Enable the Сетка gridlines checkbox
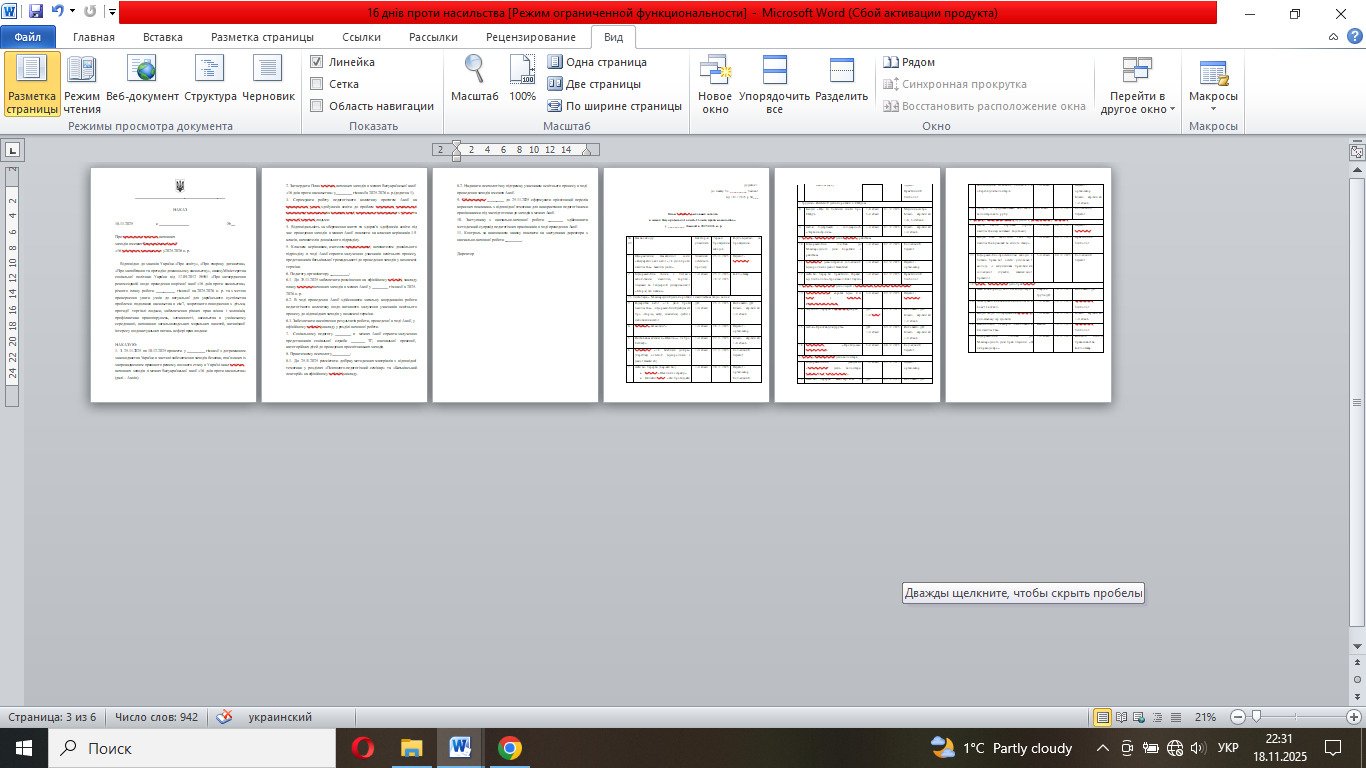Screen dimensions: 1366x768 [x=317, y=84]
